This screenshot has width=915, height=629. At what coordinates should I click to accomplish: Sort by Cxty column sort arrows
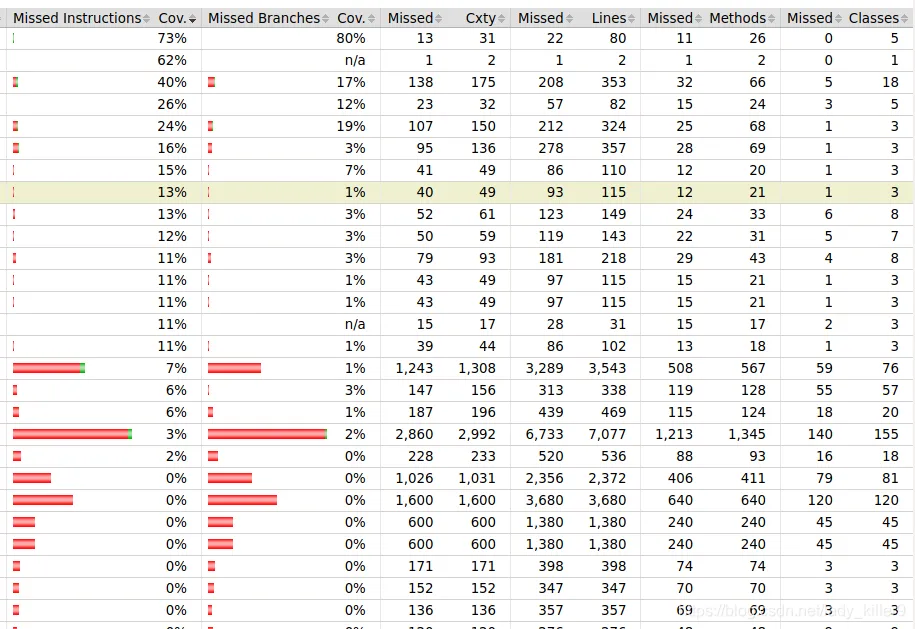(x=501, y=19)
